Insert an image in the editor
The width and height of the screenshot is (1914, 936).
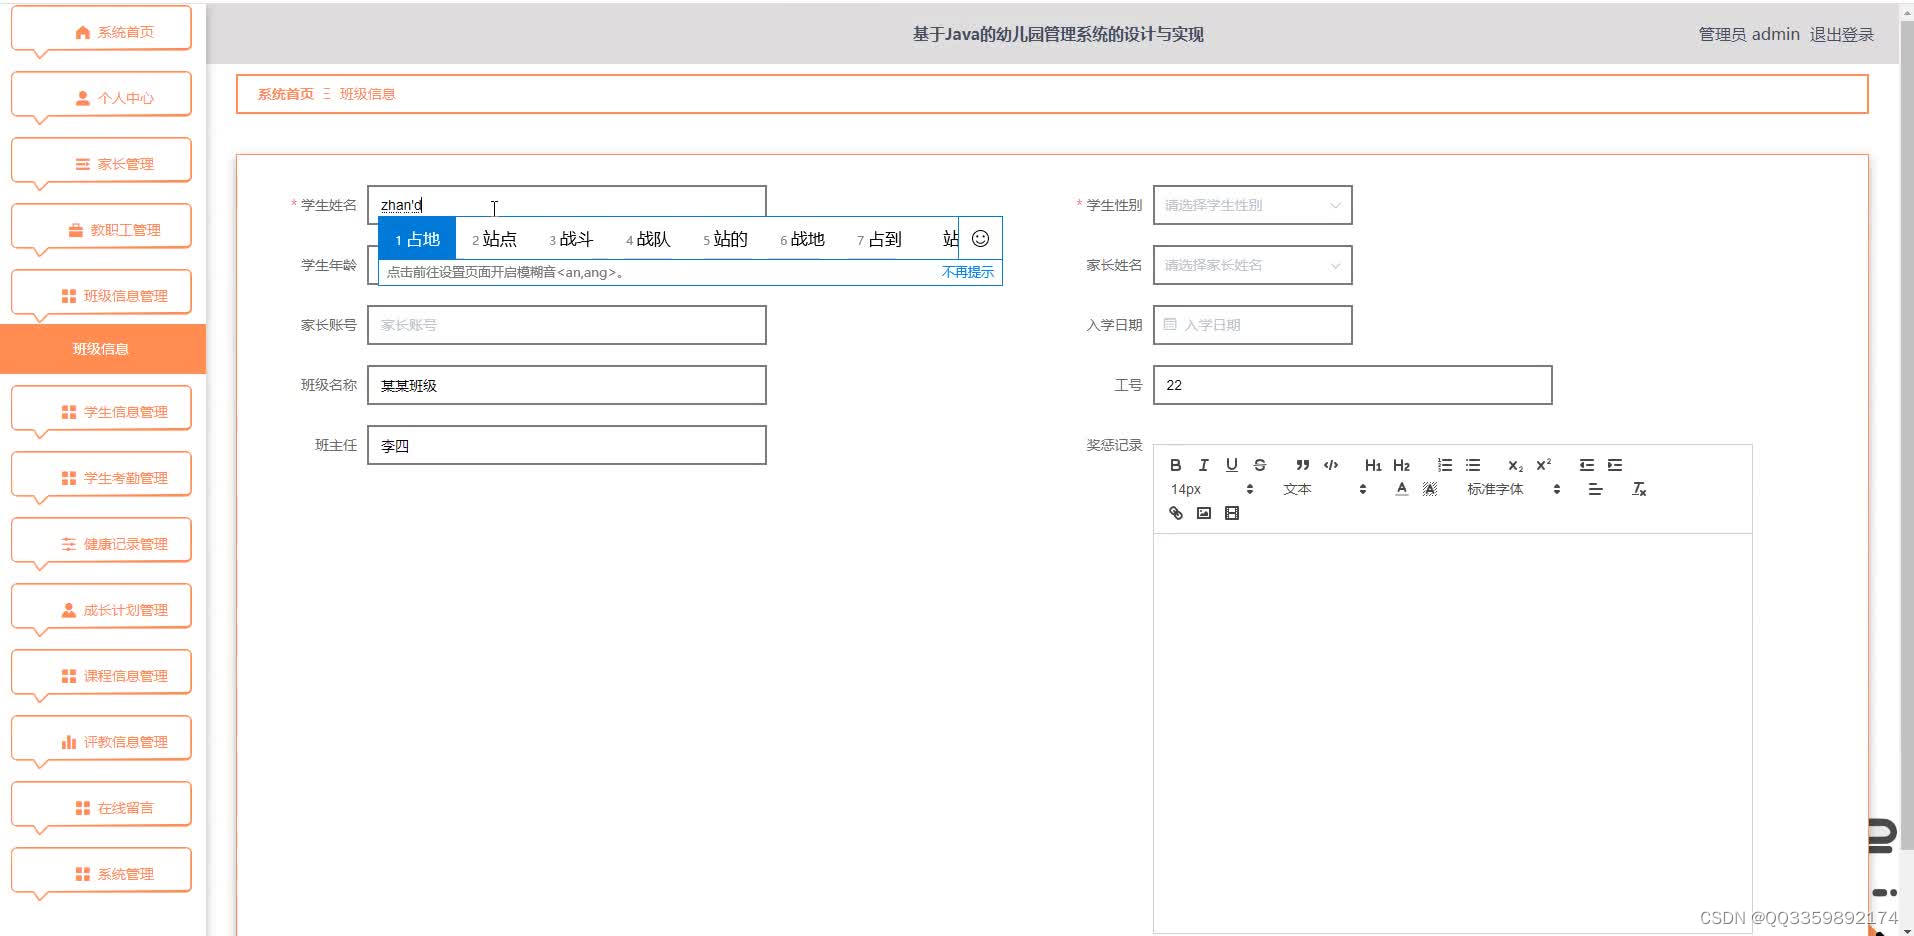pos(1204,513)
